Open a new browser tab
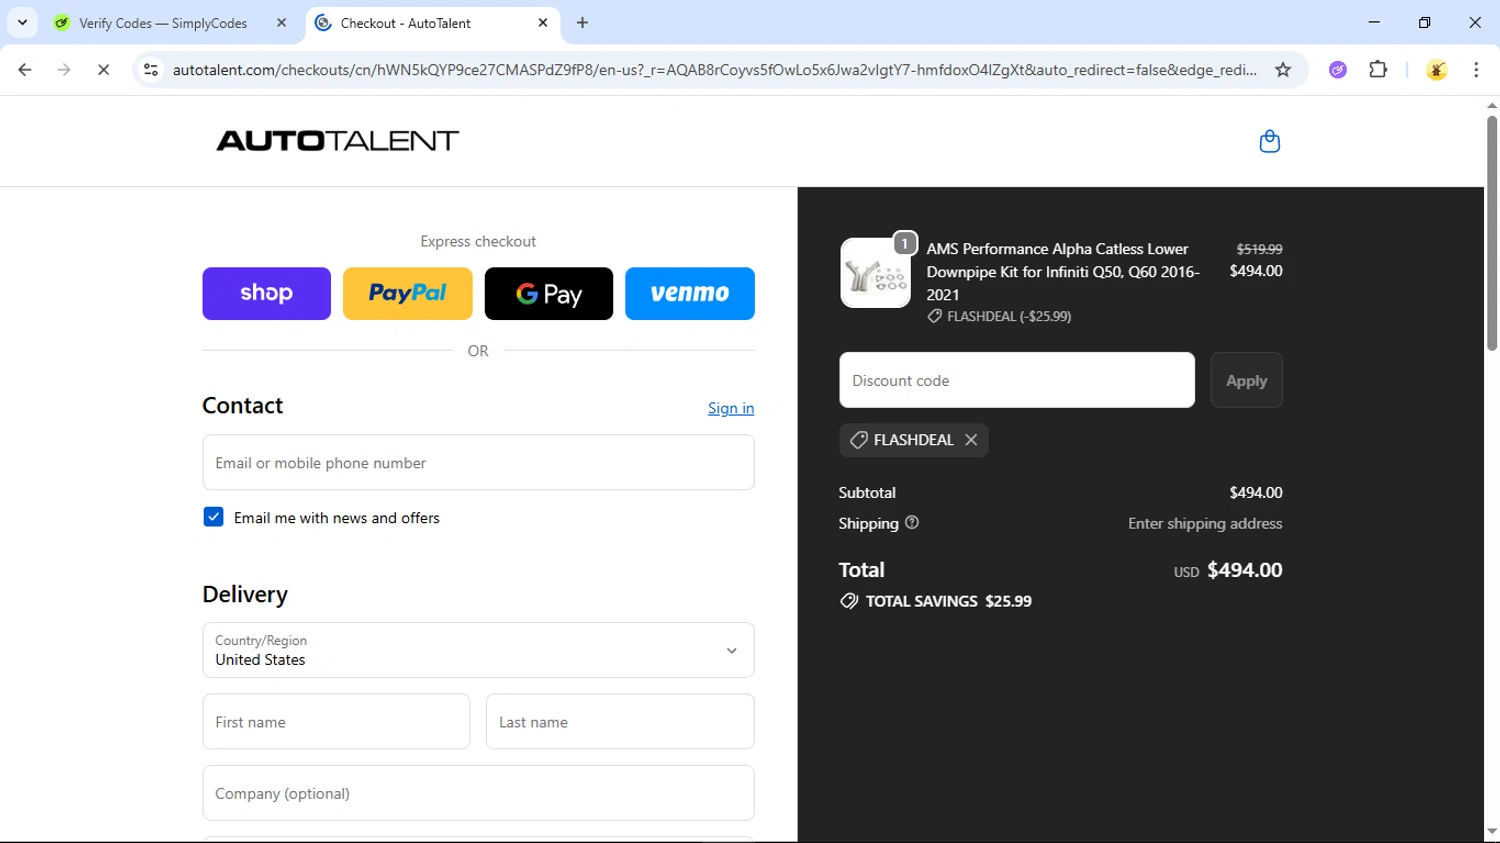Screen dimensions: 1500x843 coord(582,23)
